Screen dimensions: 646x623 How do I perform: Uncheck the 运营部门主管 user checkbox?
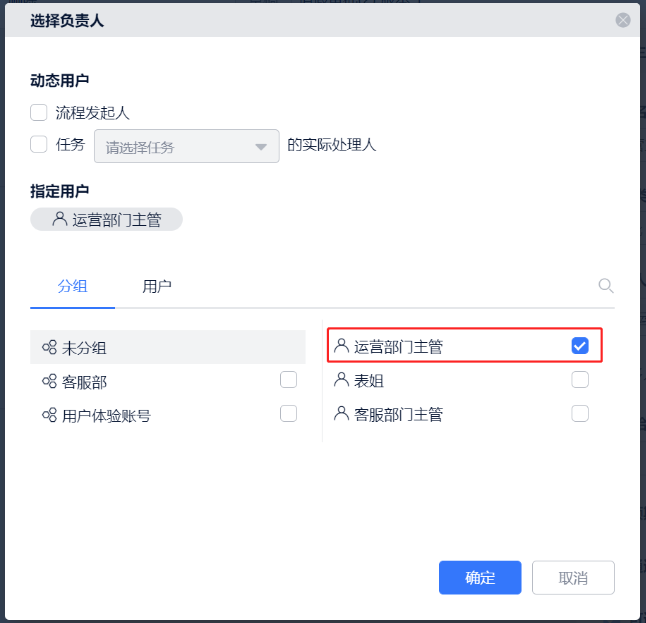click(x=580, y=346)
